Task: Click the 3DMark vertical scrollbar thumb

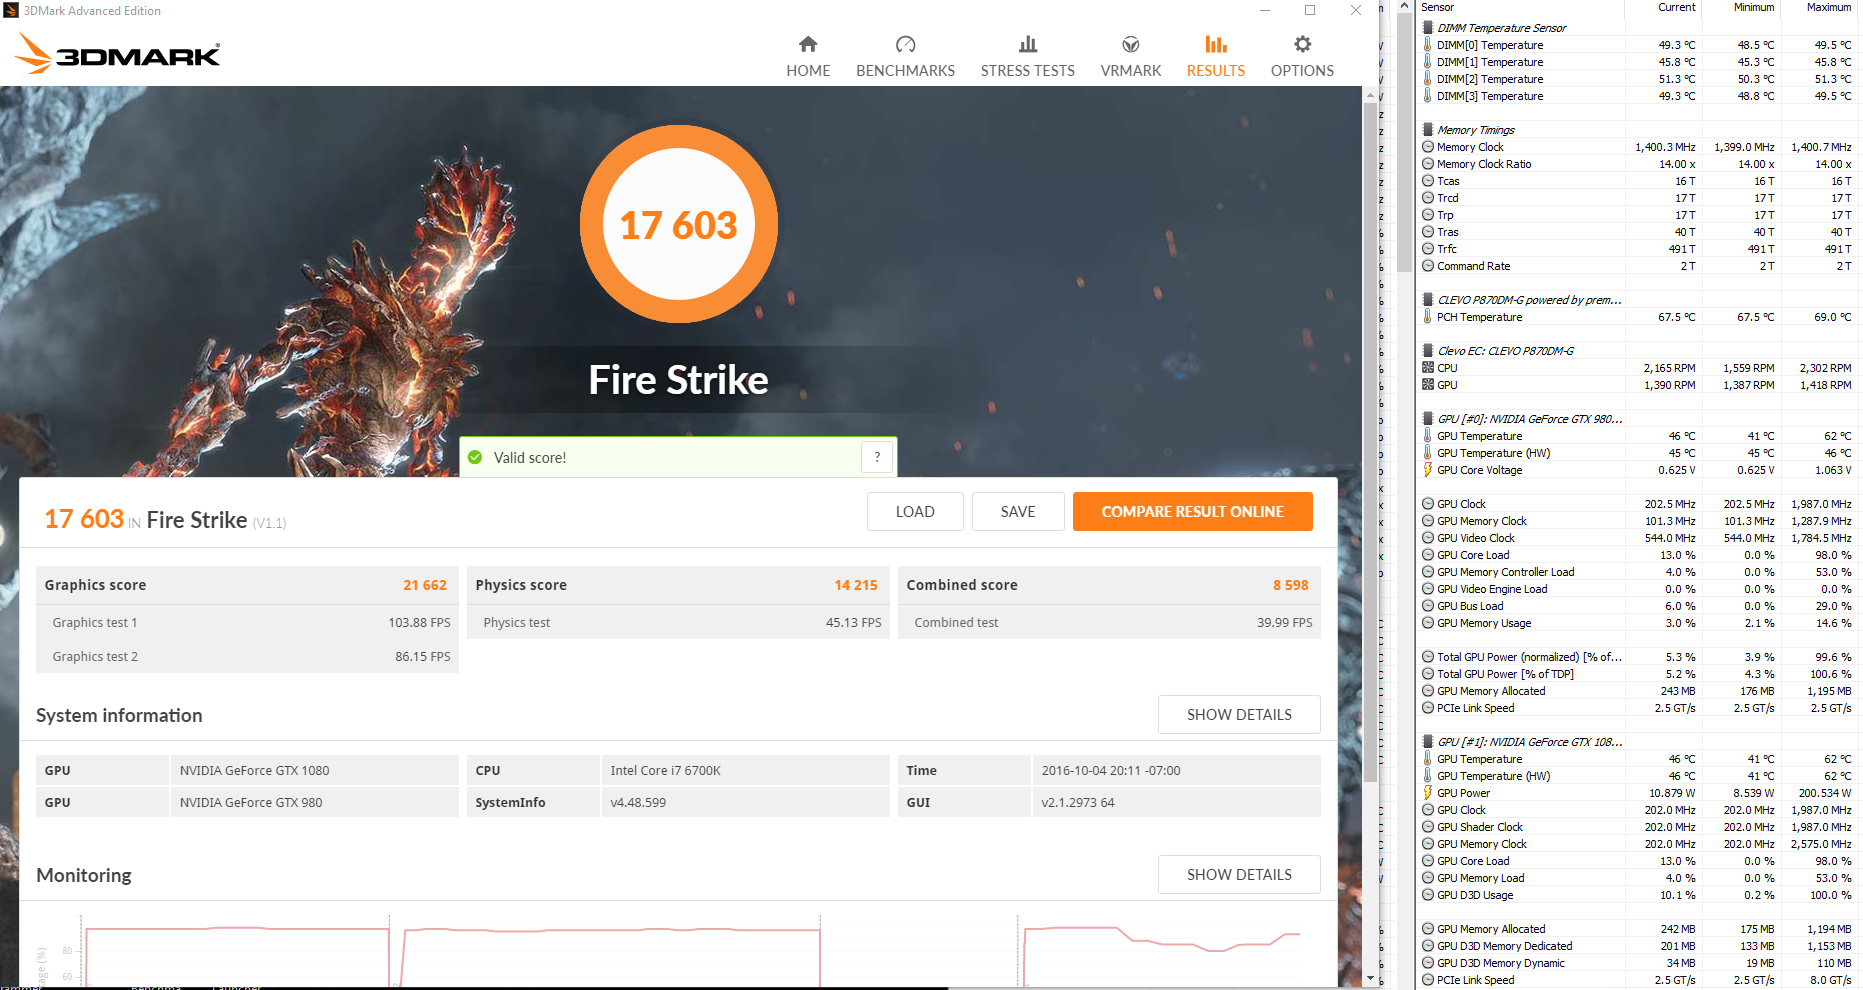Action: (x=1370, y=440)
